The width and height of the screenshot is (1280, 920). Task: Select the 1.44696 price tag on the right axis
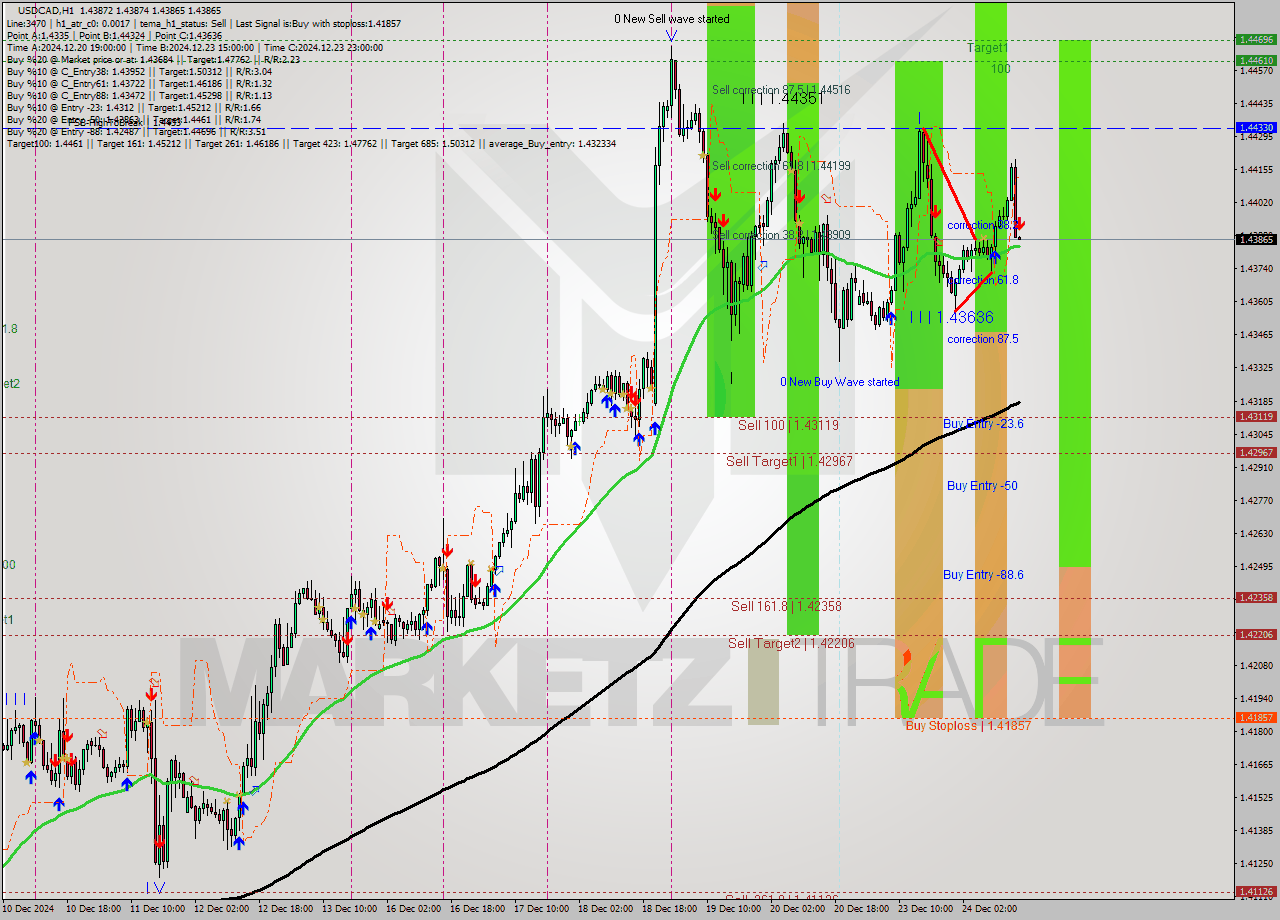1255,40
